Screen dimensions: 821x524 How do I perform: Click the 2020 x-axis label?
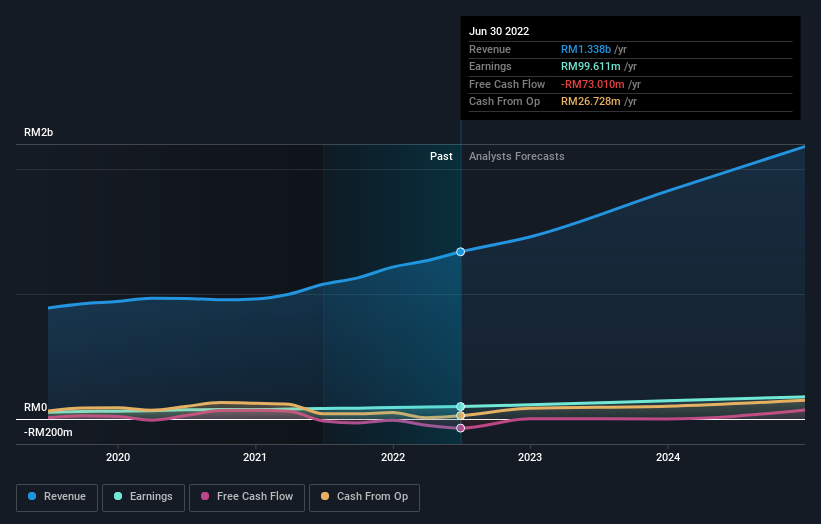coord(118,457)
